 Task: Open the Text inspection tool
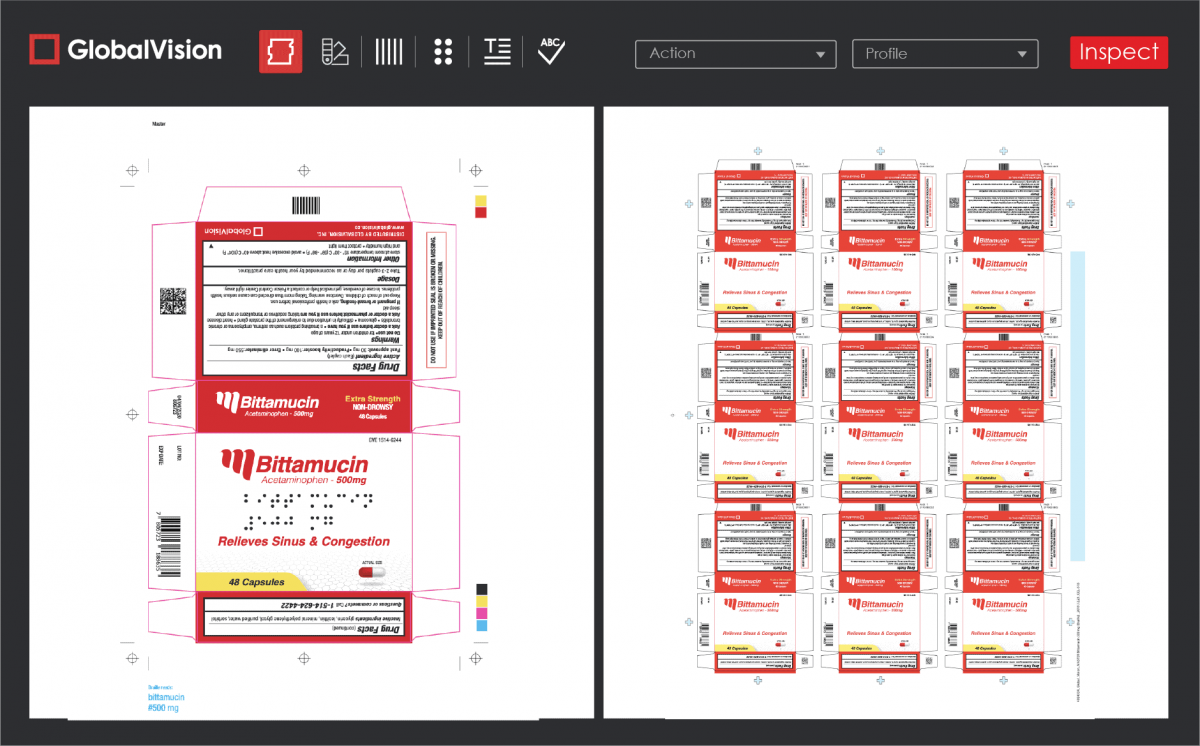pyautogui.click(x=497, y=51)
